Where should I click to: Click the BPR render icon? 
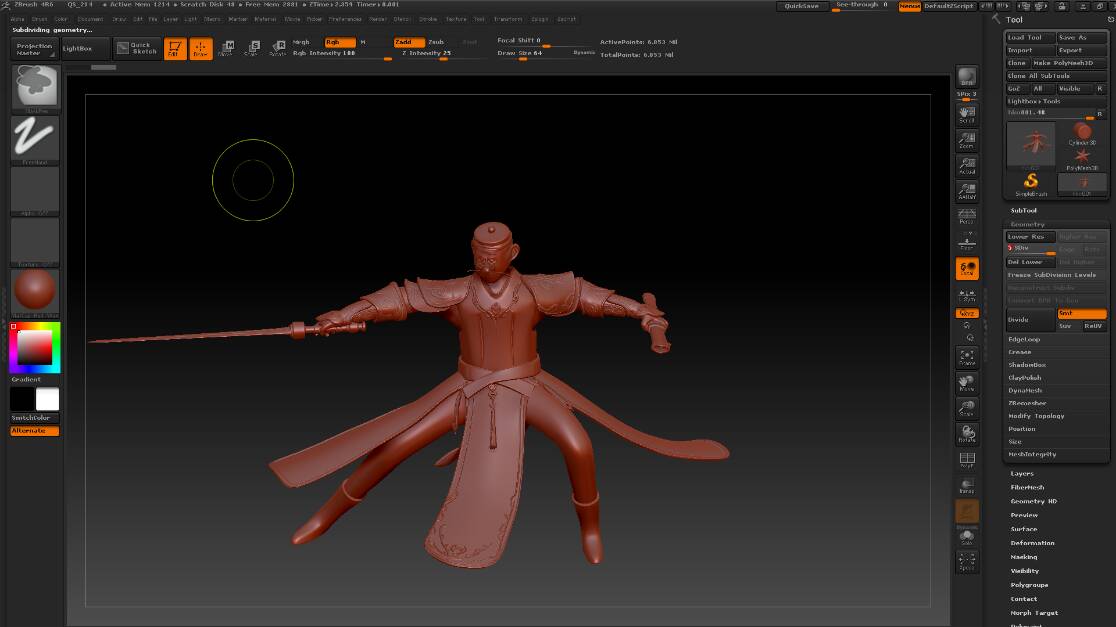tap(967, 78)
